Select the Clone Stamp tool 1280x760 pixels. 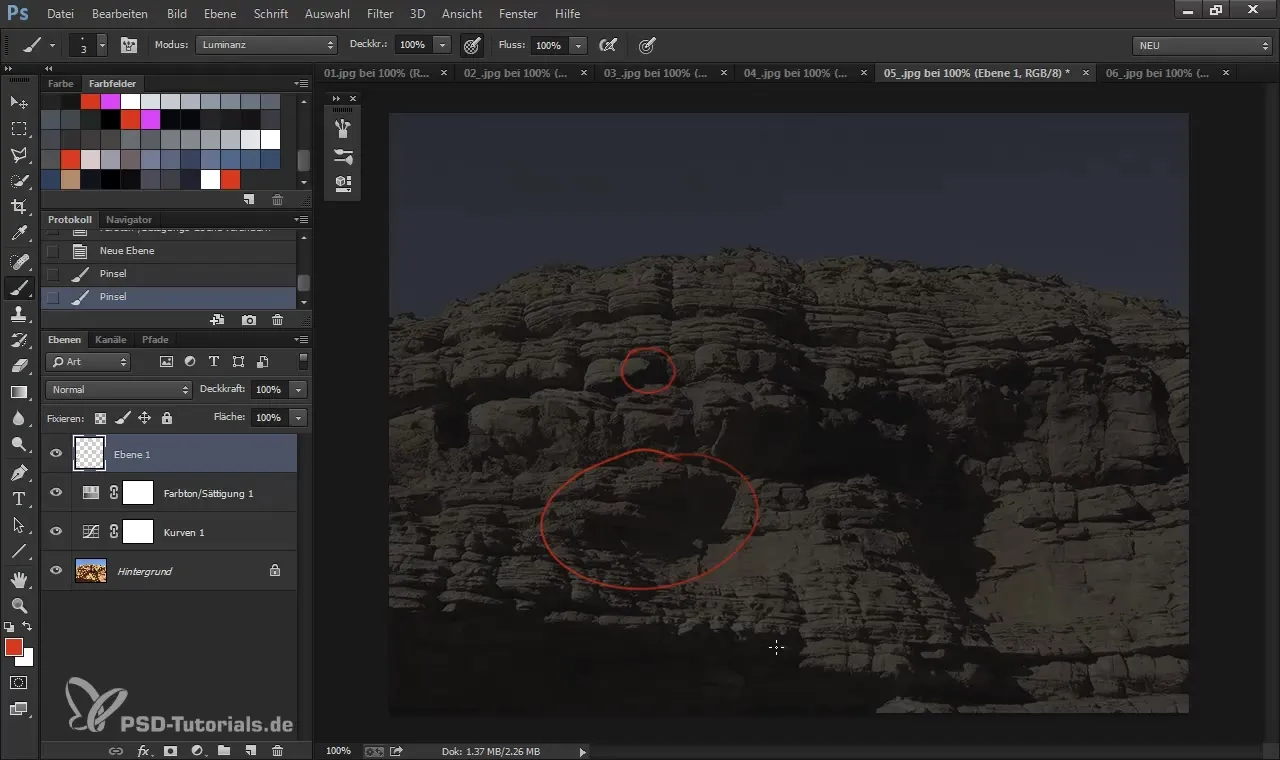click(x=19, y=314)
